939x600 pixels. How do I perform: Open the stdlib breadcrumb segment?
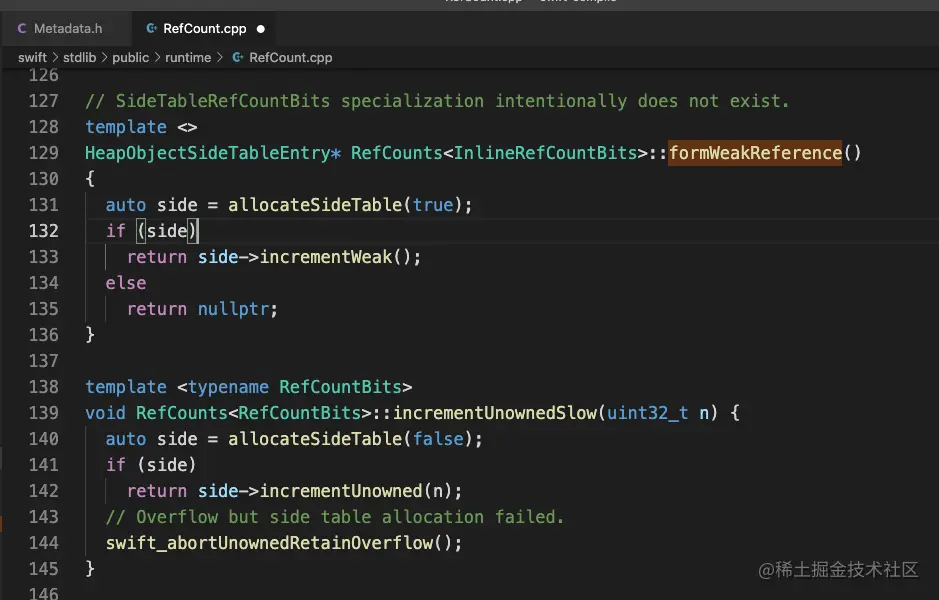click(80, 57)
